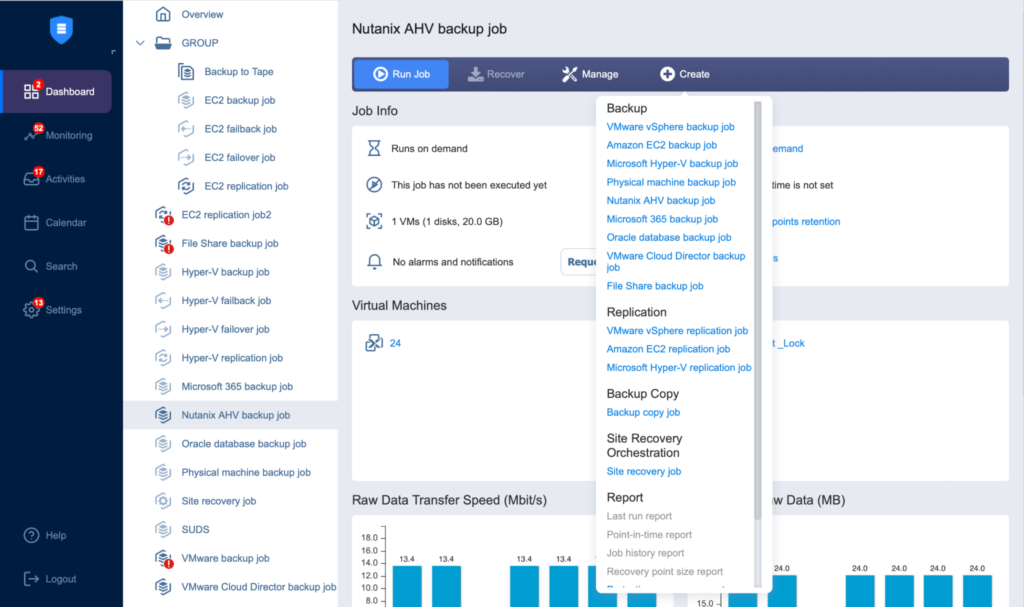Choose Oracle database backup job in menu

point(669,237)
